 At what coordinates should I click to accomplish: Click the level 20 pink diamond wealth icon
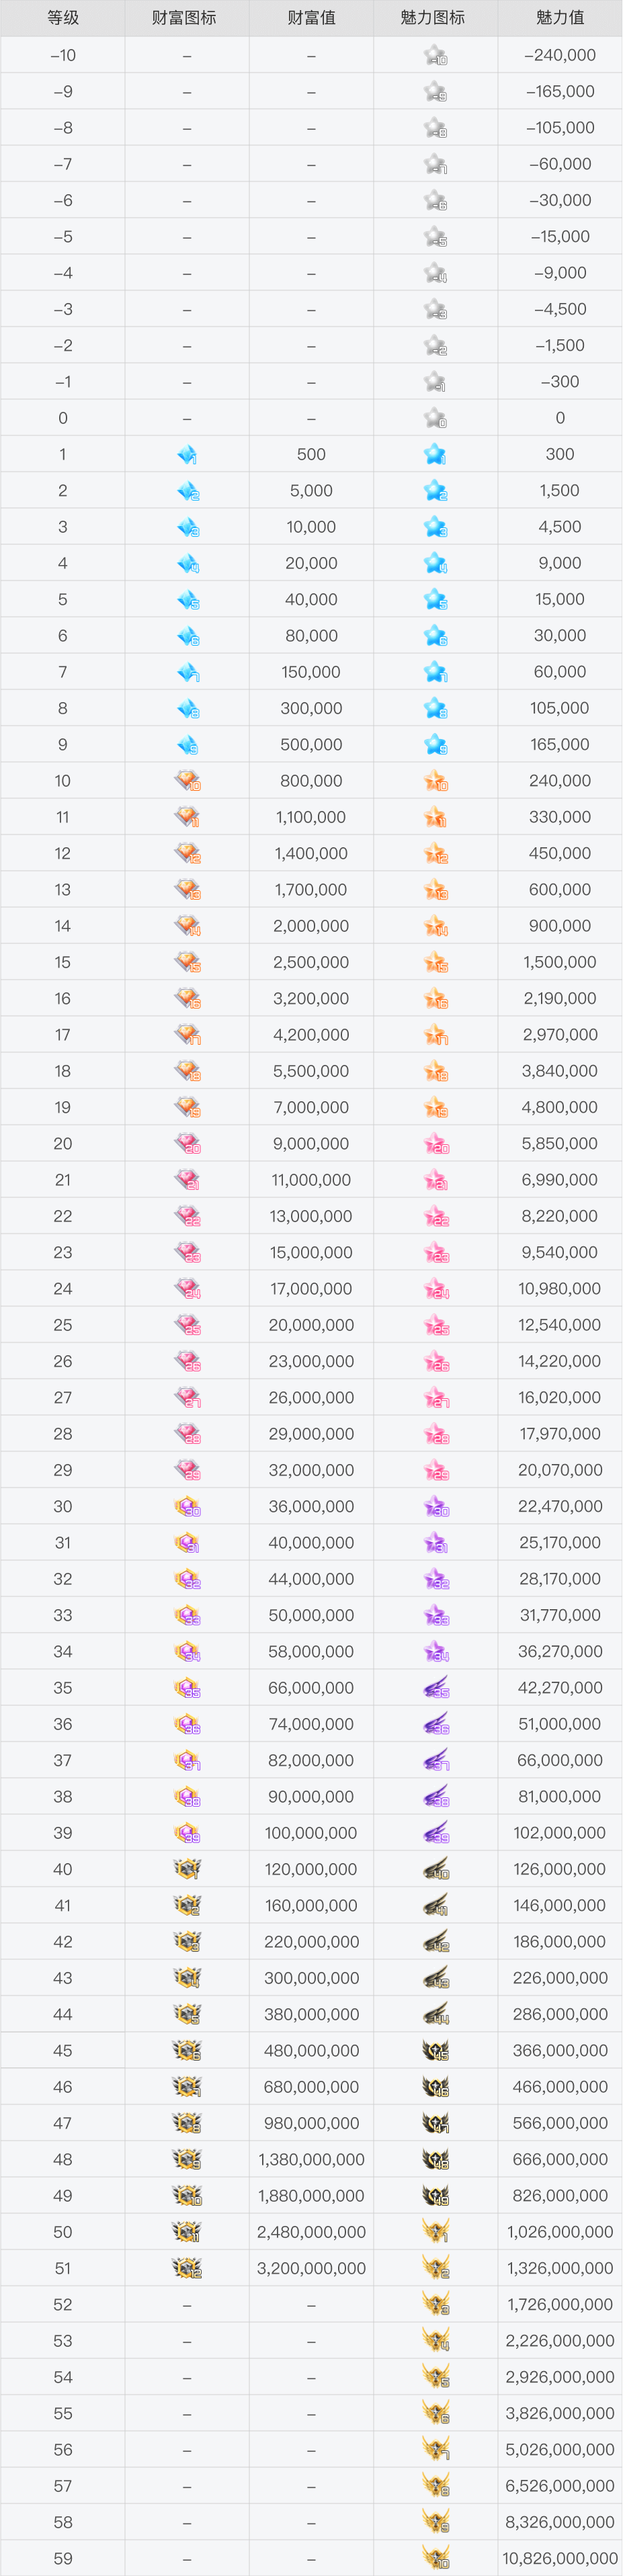click(187, 1144)
